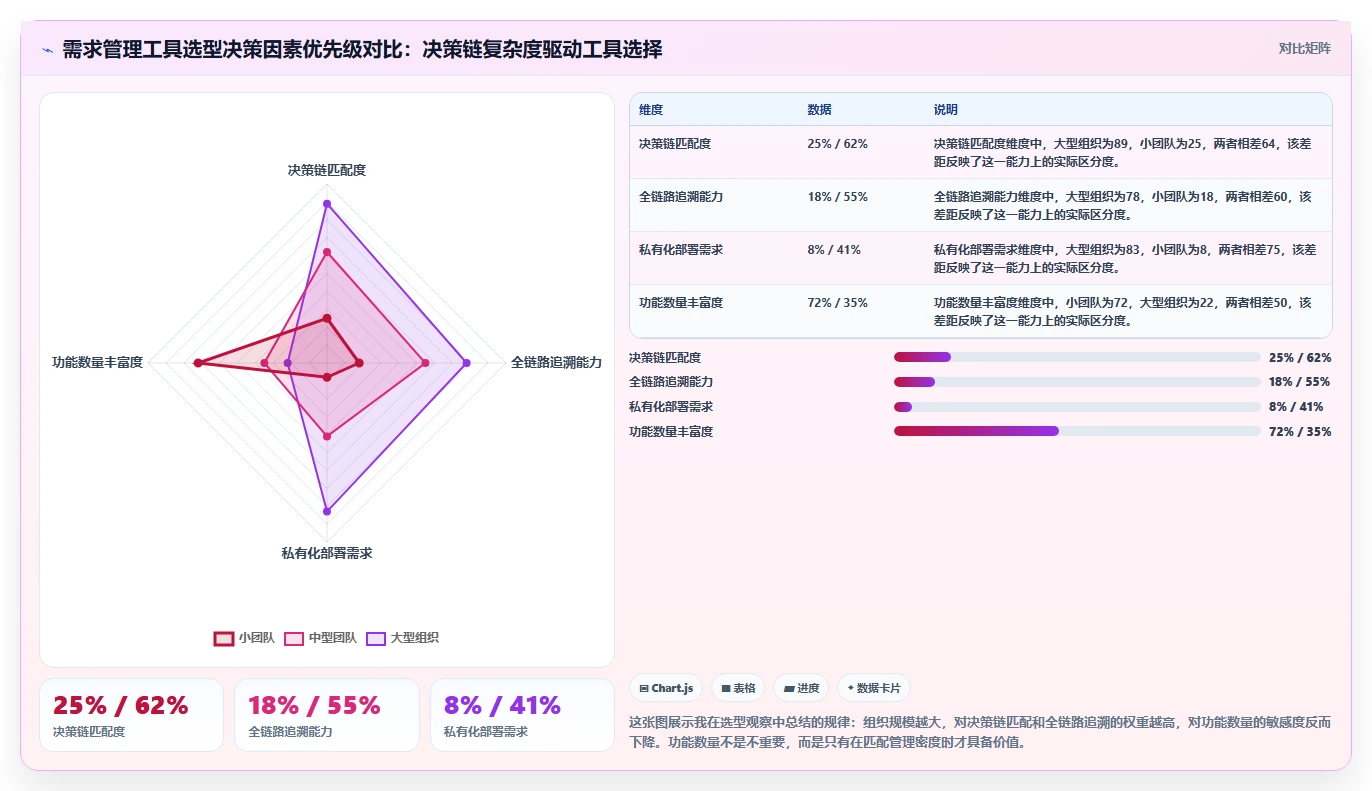Click the radar chart 功能数量丰富度 axis label

point(98,363)
